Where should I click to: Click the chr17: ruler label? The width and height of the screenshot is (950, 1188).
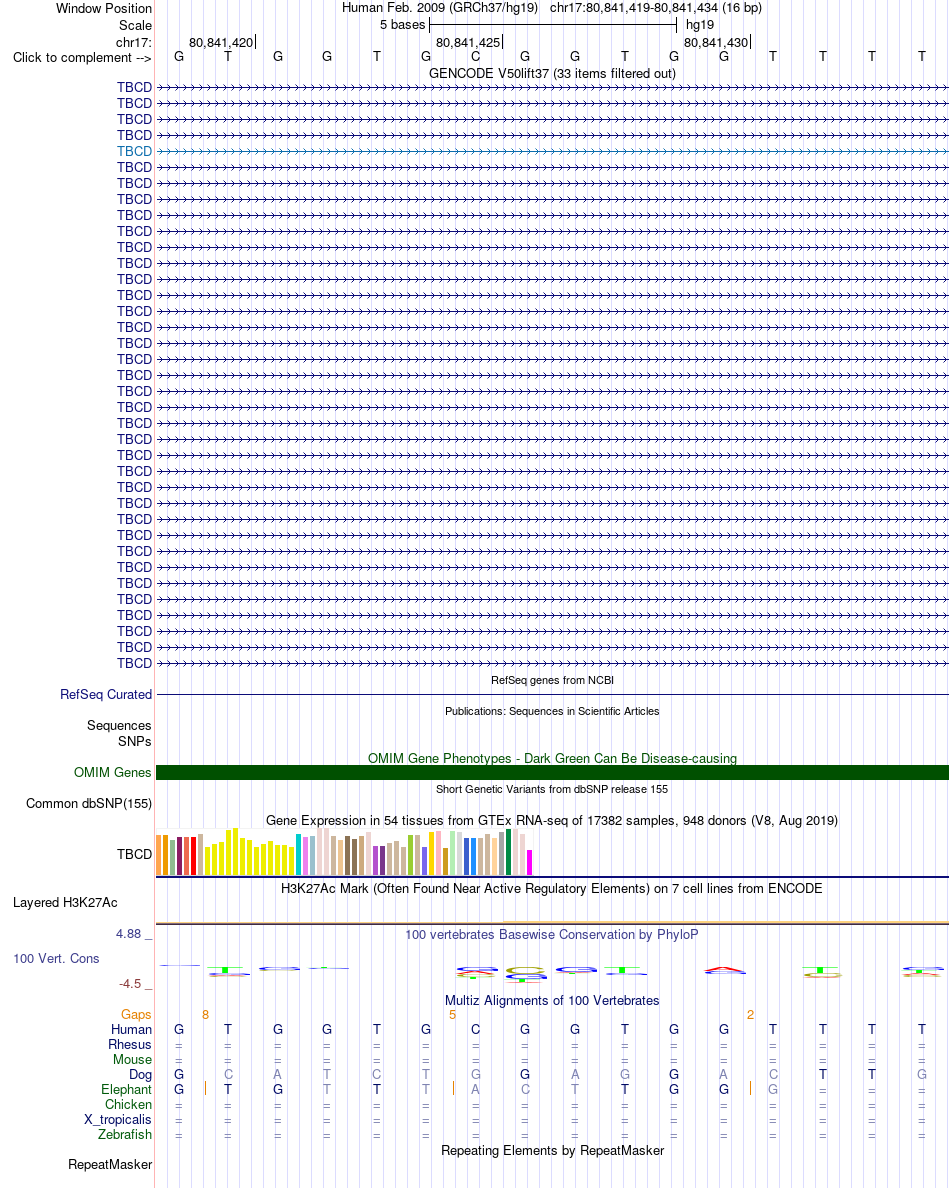[133, 42]
